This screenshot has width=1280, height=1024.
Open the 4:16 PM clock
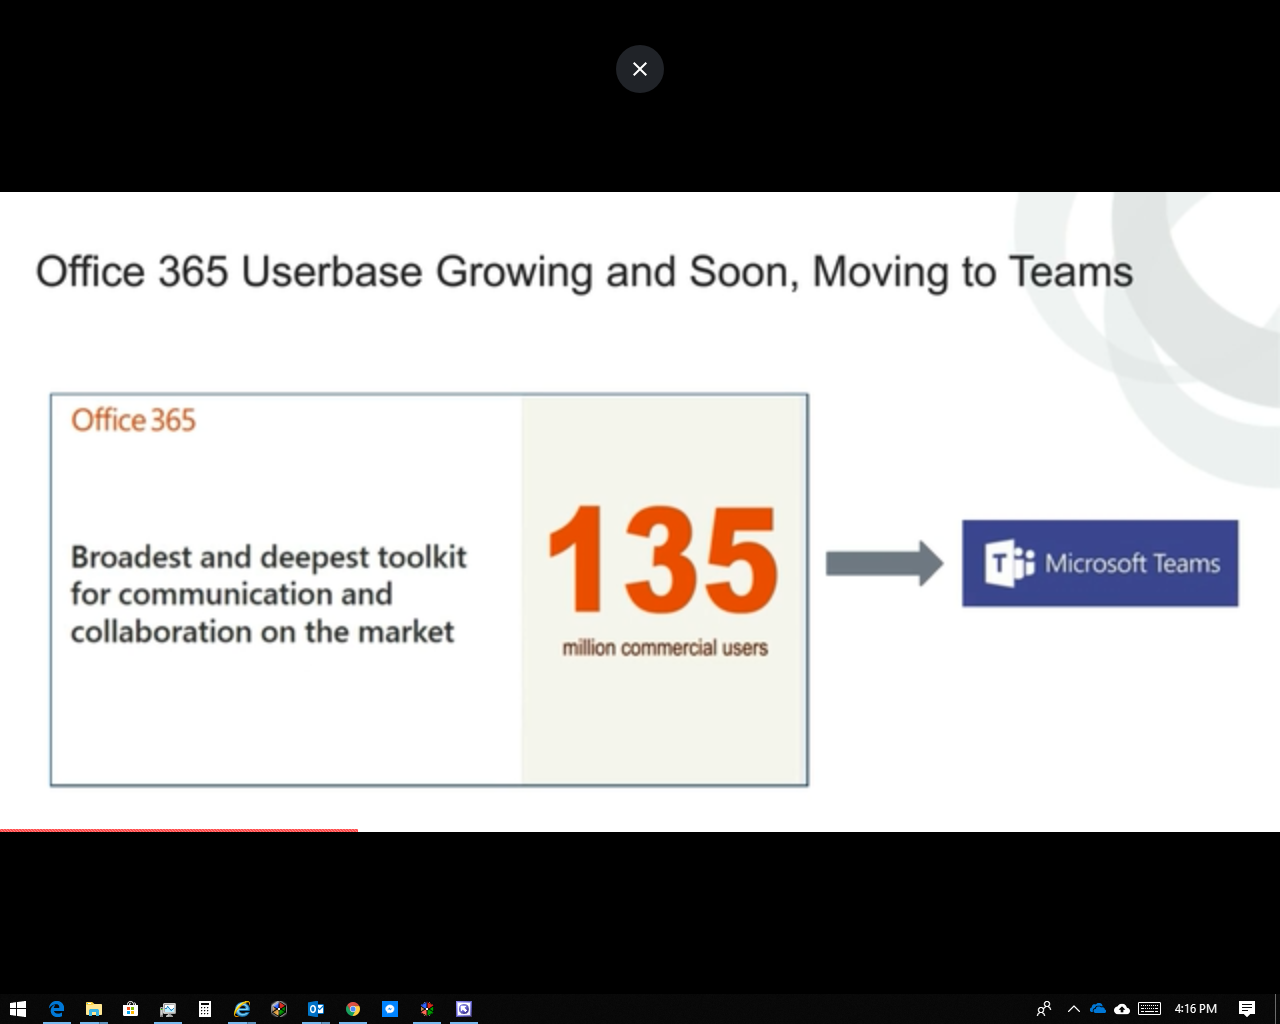point(1195,1009)
